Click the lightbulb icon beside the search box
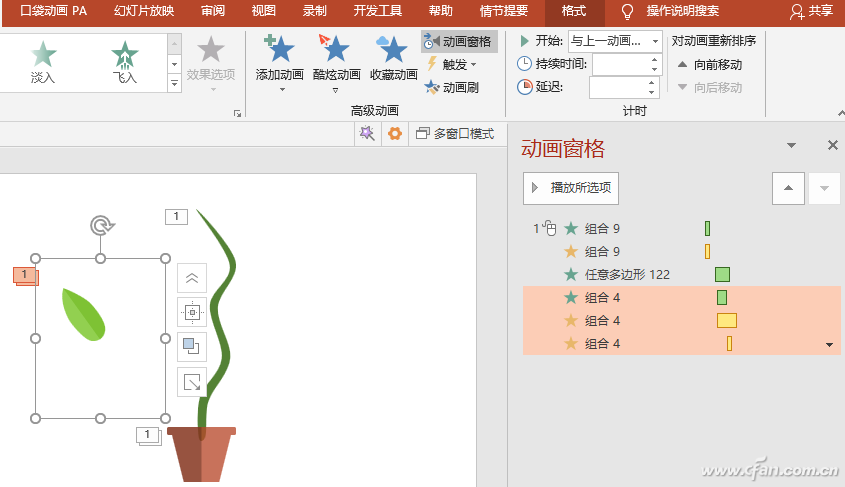The image size is (845, 487). tap(627, 11)
